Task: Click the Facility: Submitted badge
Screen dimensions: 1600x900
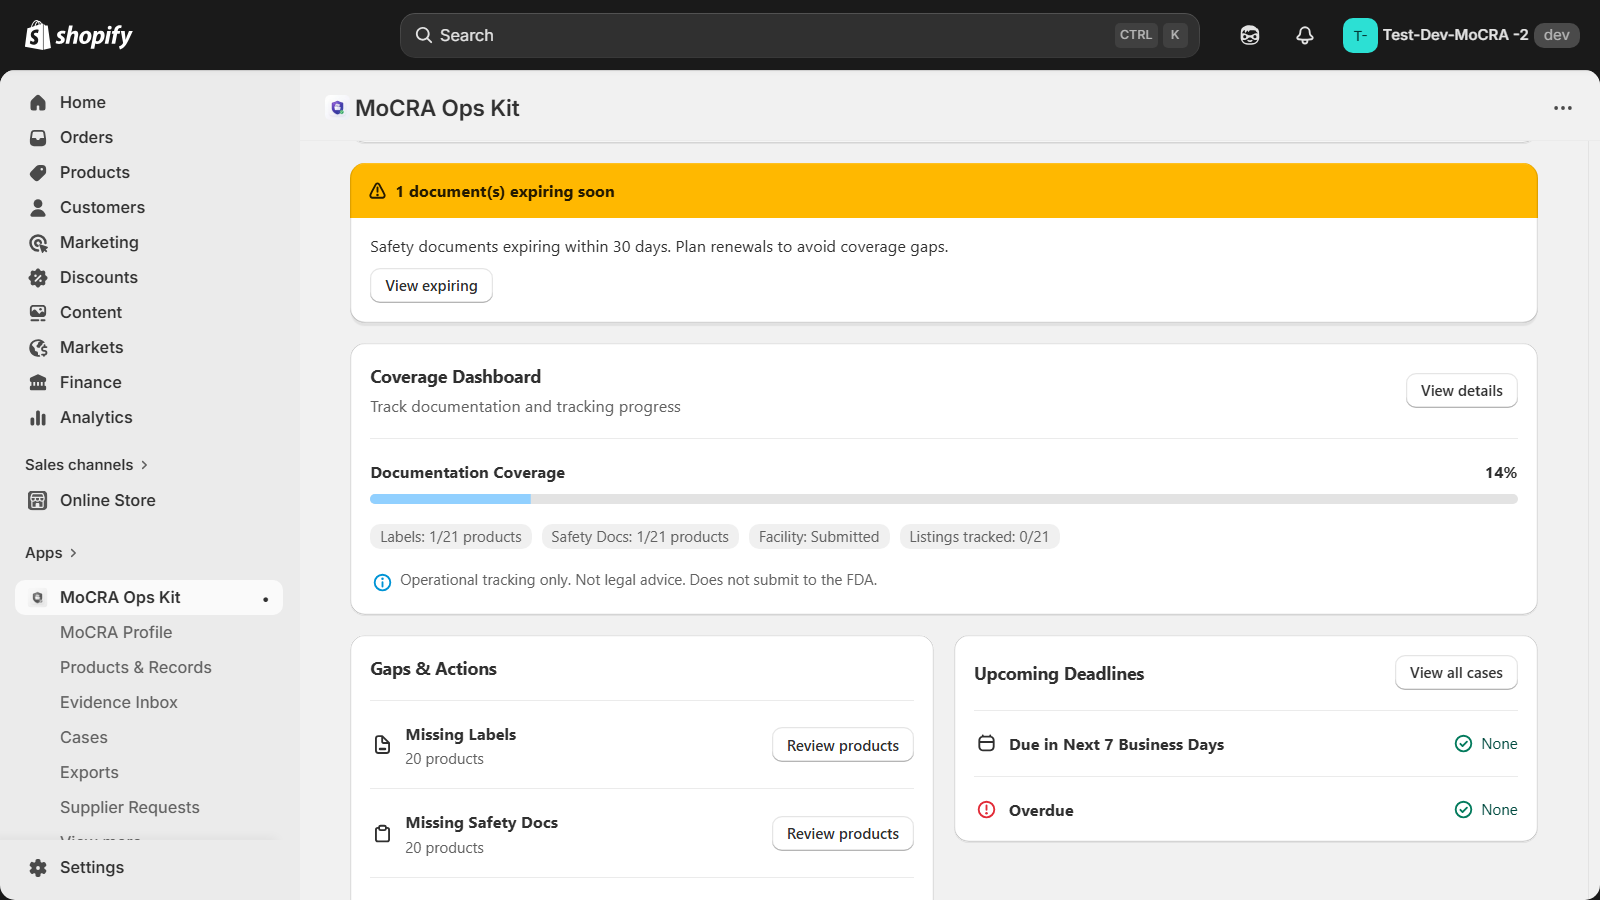Action: point(819,537)
